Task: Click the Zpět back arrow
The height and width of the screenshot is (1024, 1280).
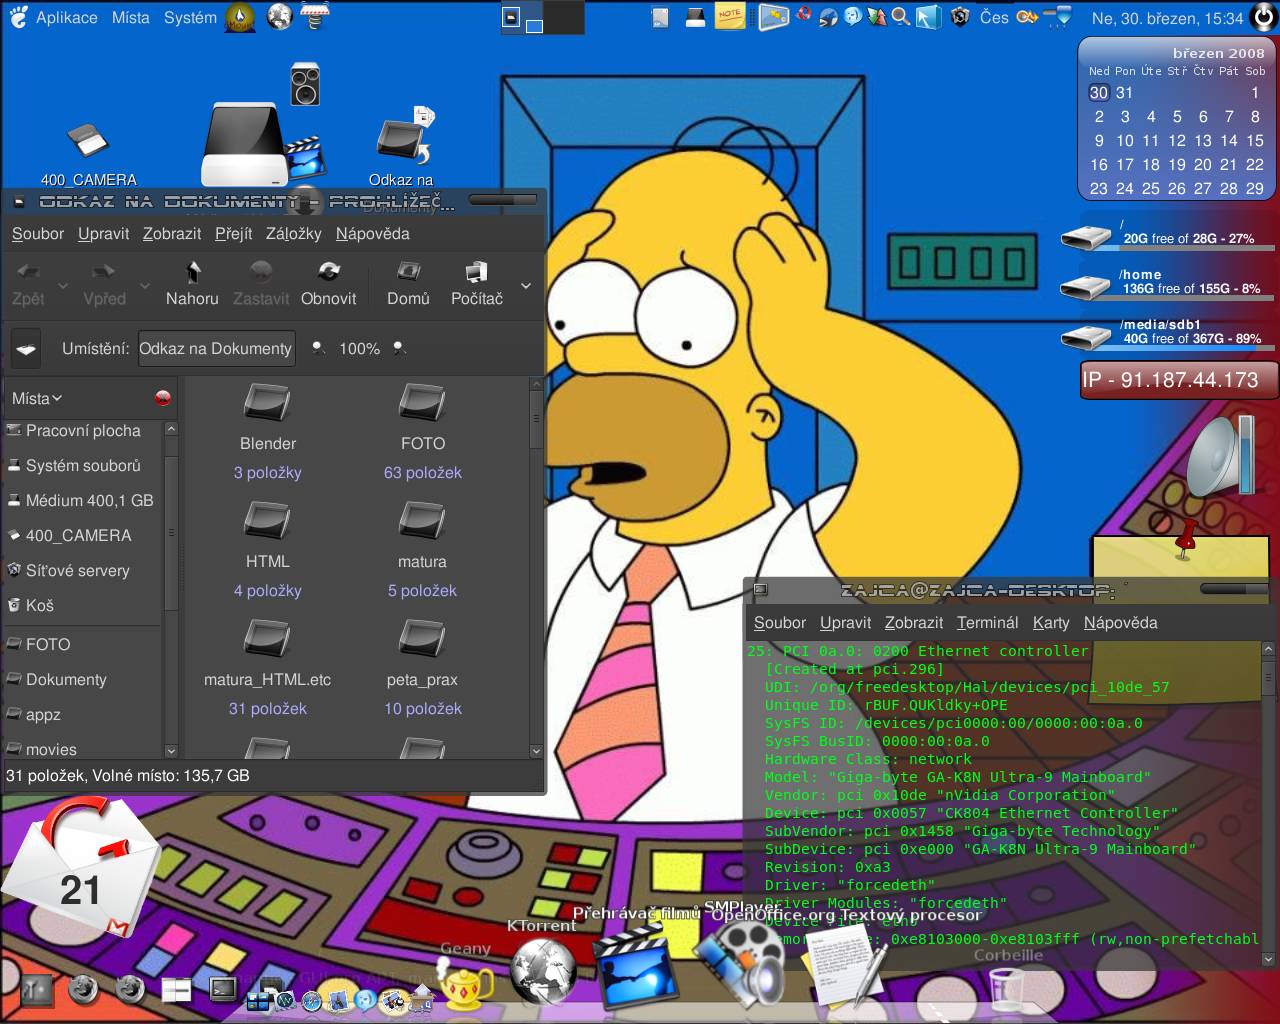Action: coord(28,272)
